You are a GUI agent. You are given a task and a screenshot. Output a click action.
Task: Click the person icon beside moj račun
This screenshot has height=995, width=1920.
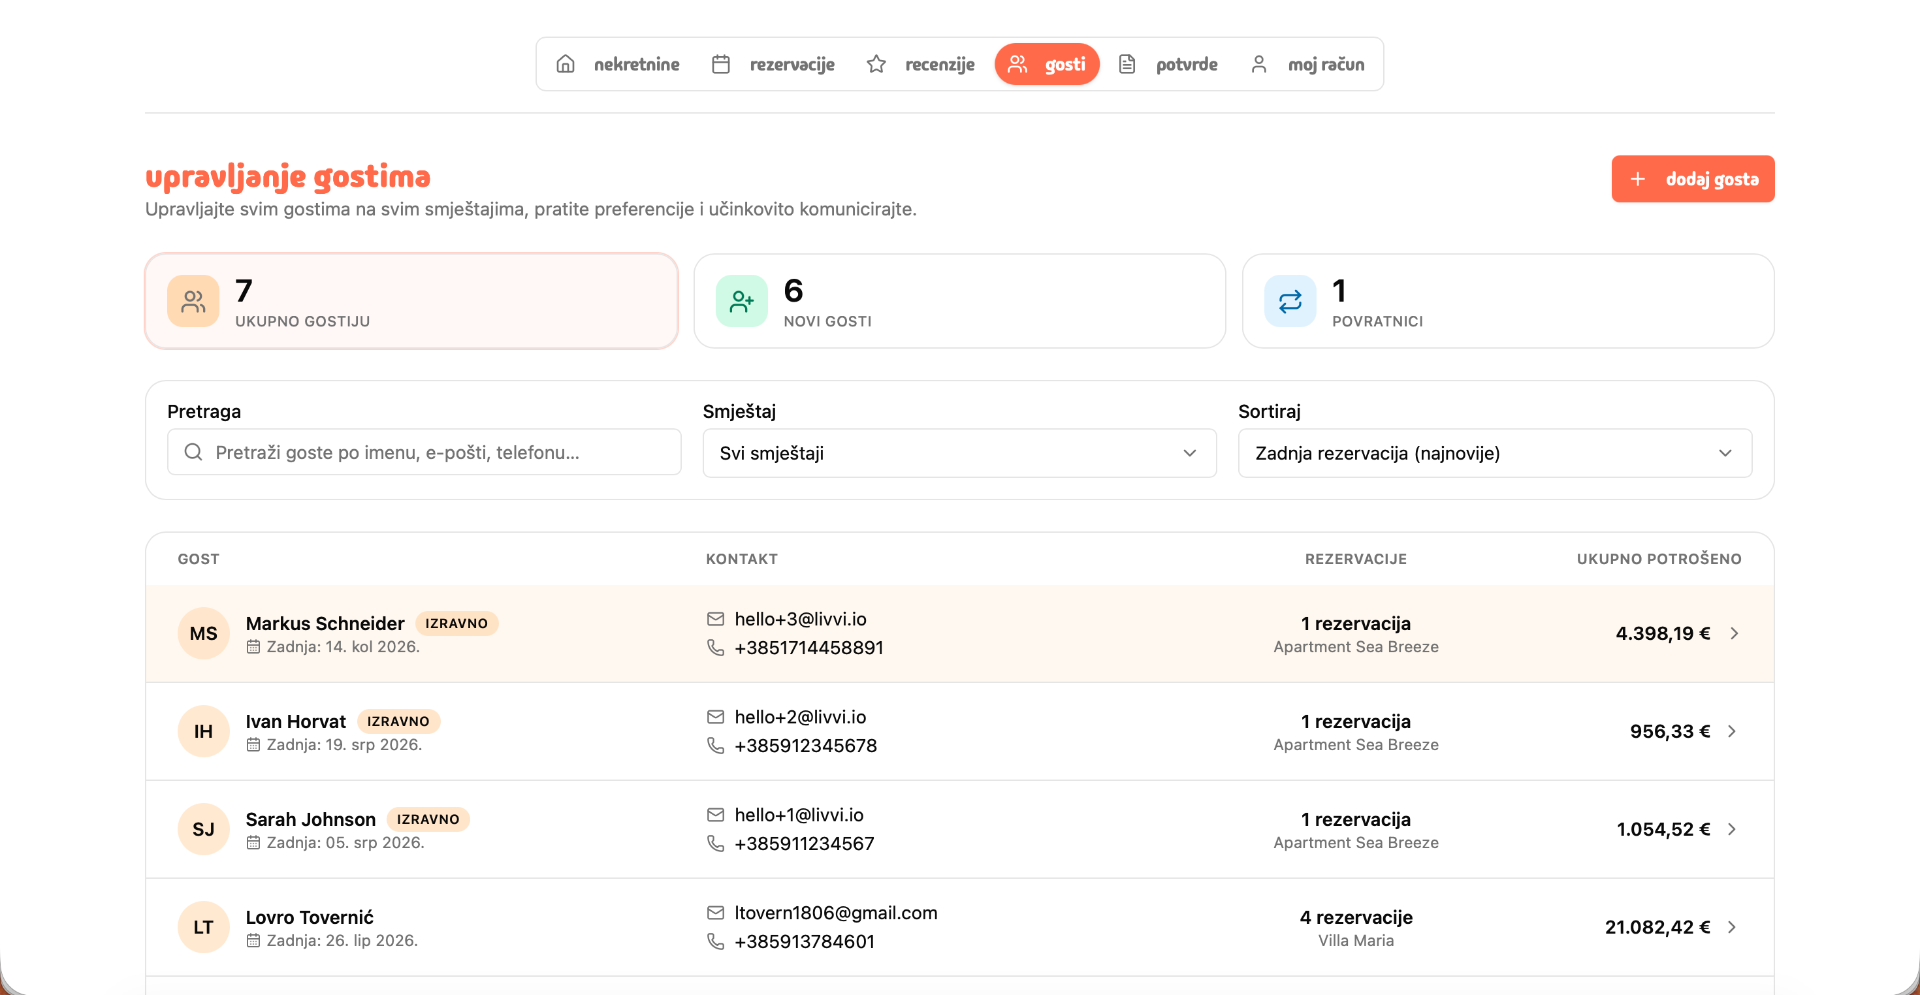[1259, 64]
